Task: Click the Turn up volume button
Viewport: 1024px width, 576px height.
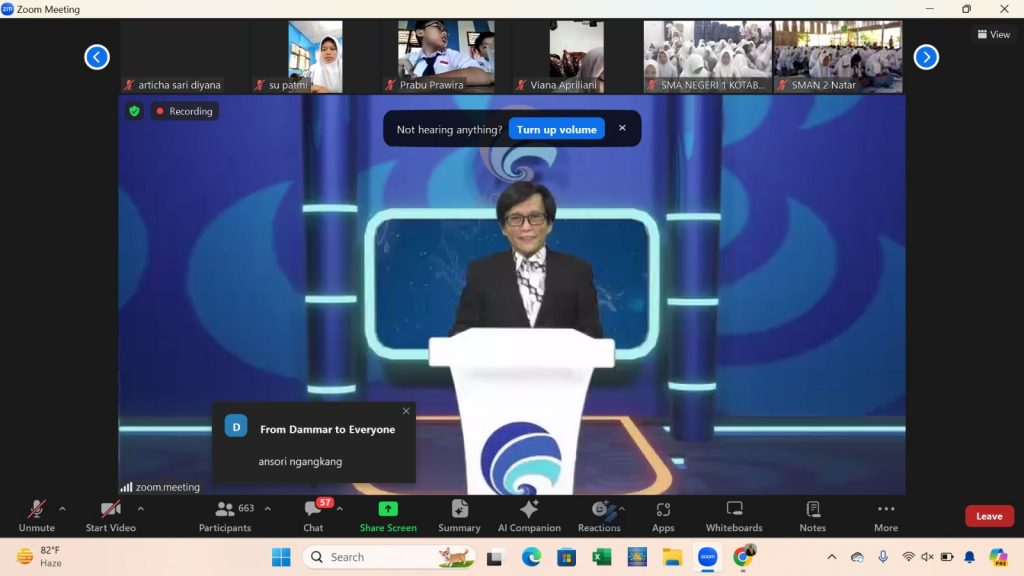Action: [556, 129]
